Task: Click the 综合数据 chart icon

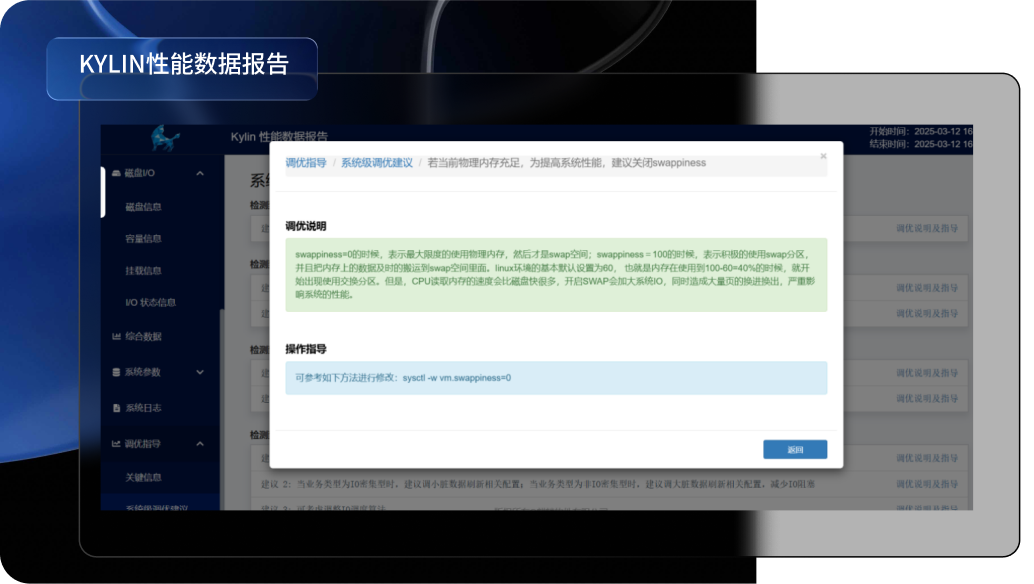Action: [116, 337]
